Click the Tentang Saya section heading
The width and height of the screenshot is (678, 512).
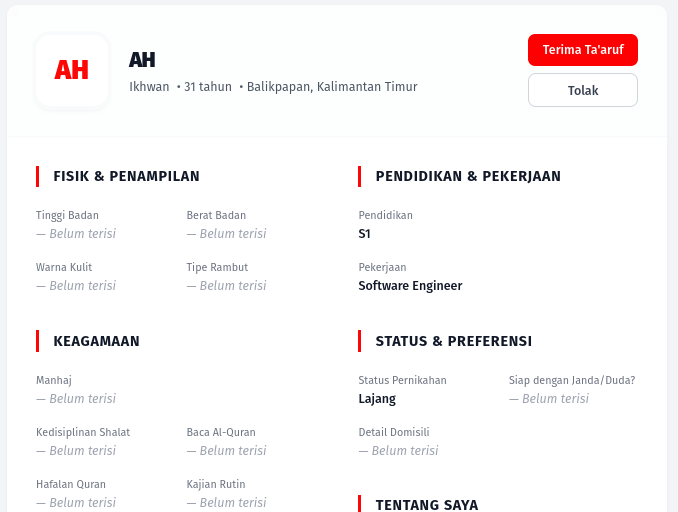pyautogui.click(x=427, y=505)
